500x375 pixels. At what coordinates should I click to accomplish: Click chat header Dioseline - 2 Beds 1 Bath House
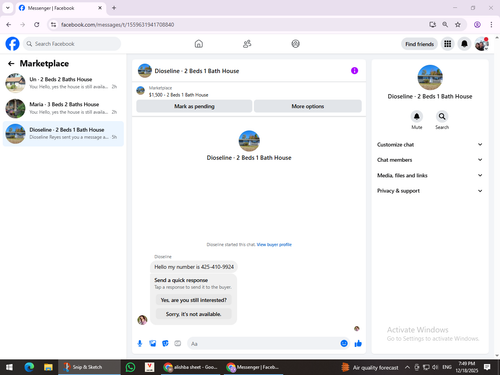tap(197, 71)
